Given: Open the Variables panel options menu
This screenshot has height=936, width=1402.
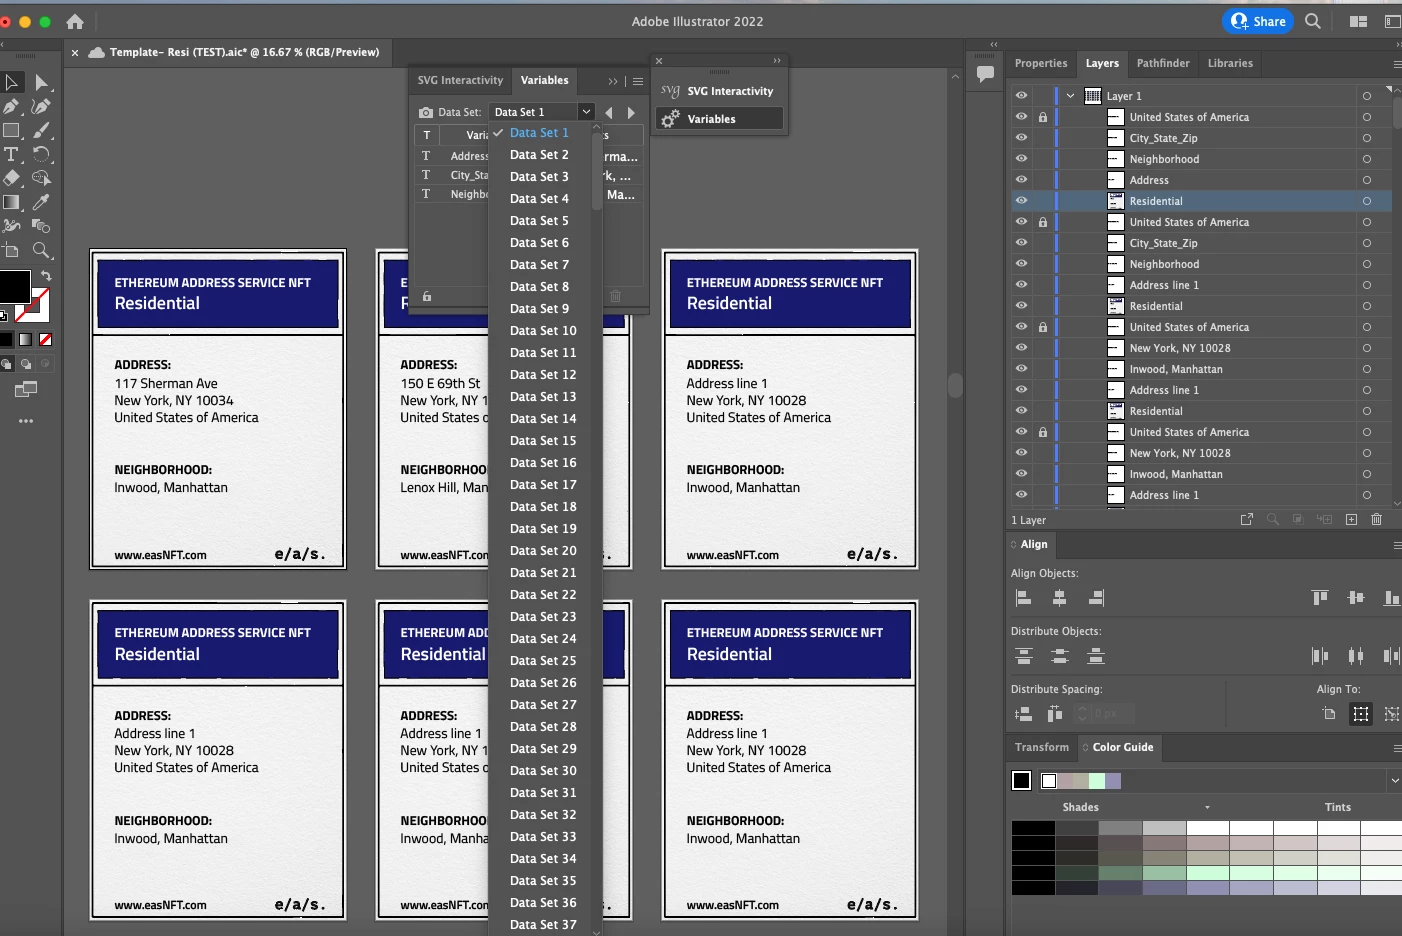Looking at the screenshot, I should [638, 81].
